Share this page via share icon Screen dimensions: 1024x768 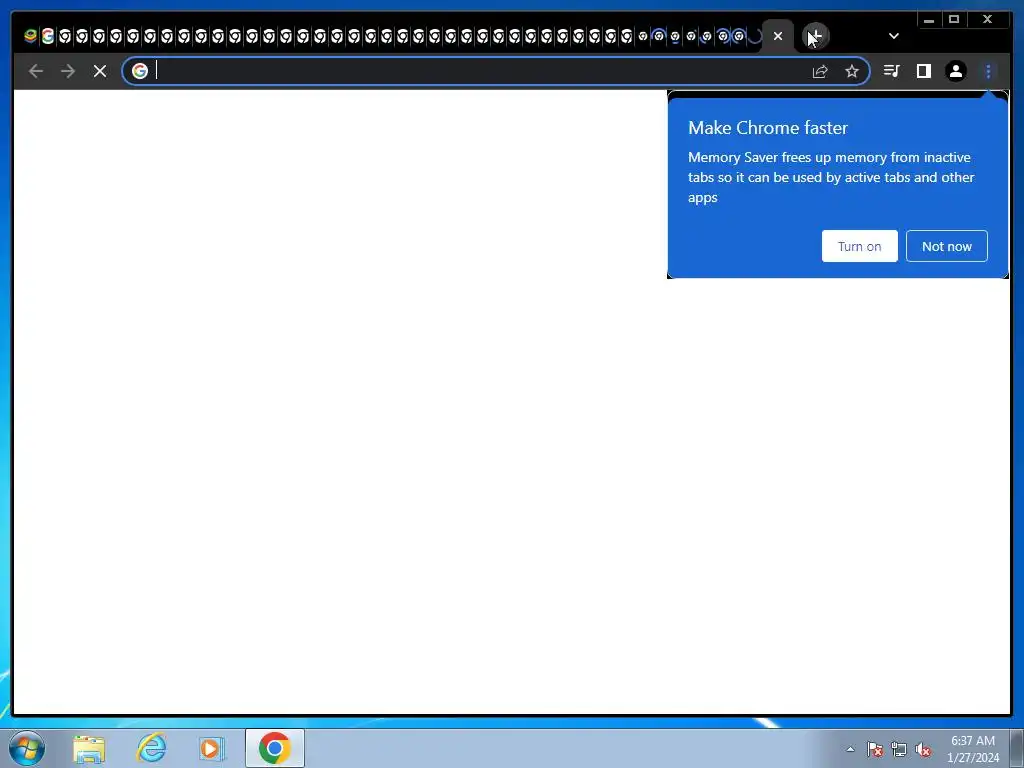[820, 71]
